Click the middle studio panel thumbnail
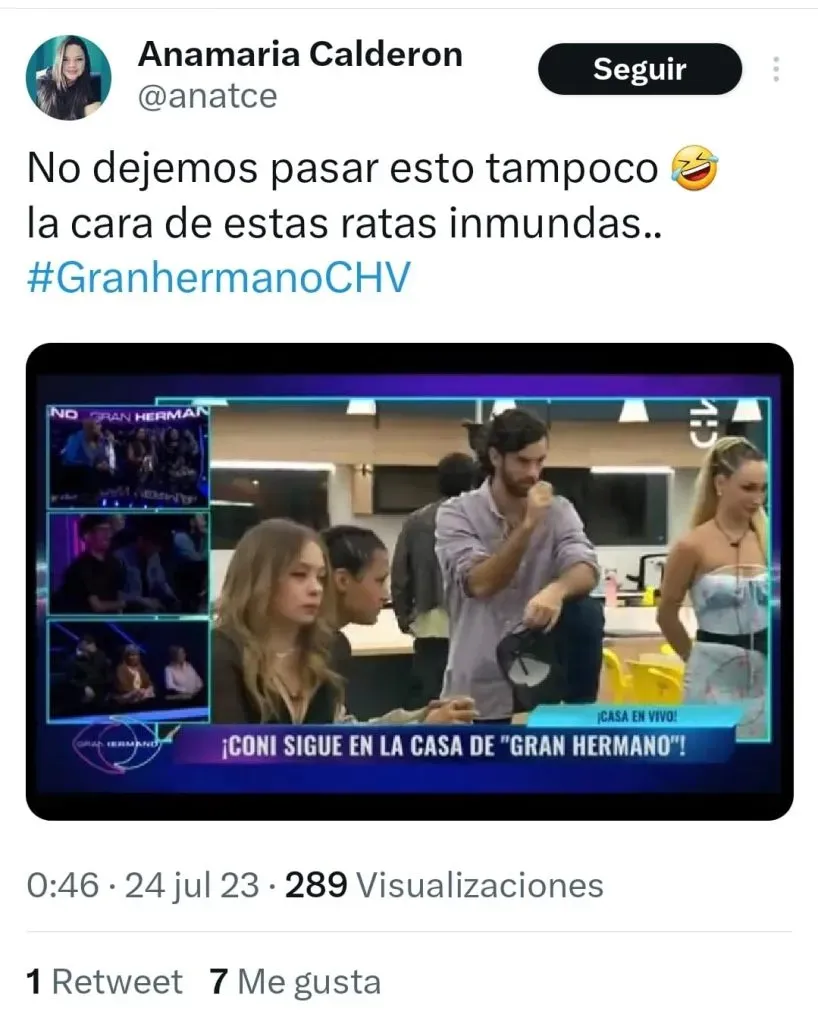This screenshot has height=1024, width=818. [x=129, y=564]
